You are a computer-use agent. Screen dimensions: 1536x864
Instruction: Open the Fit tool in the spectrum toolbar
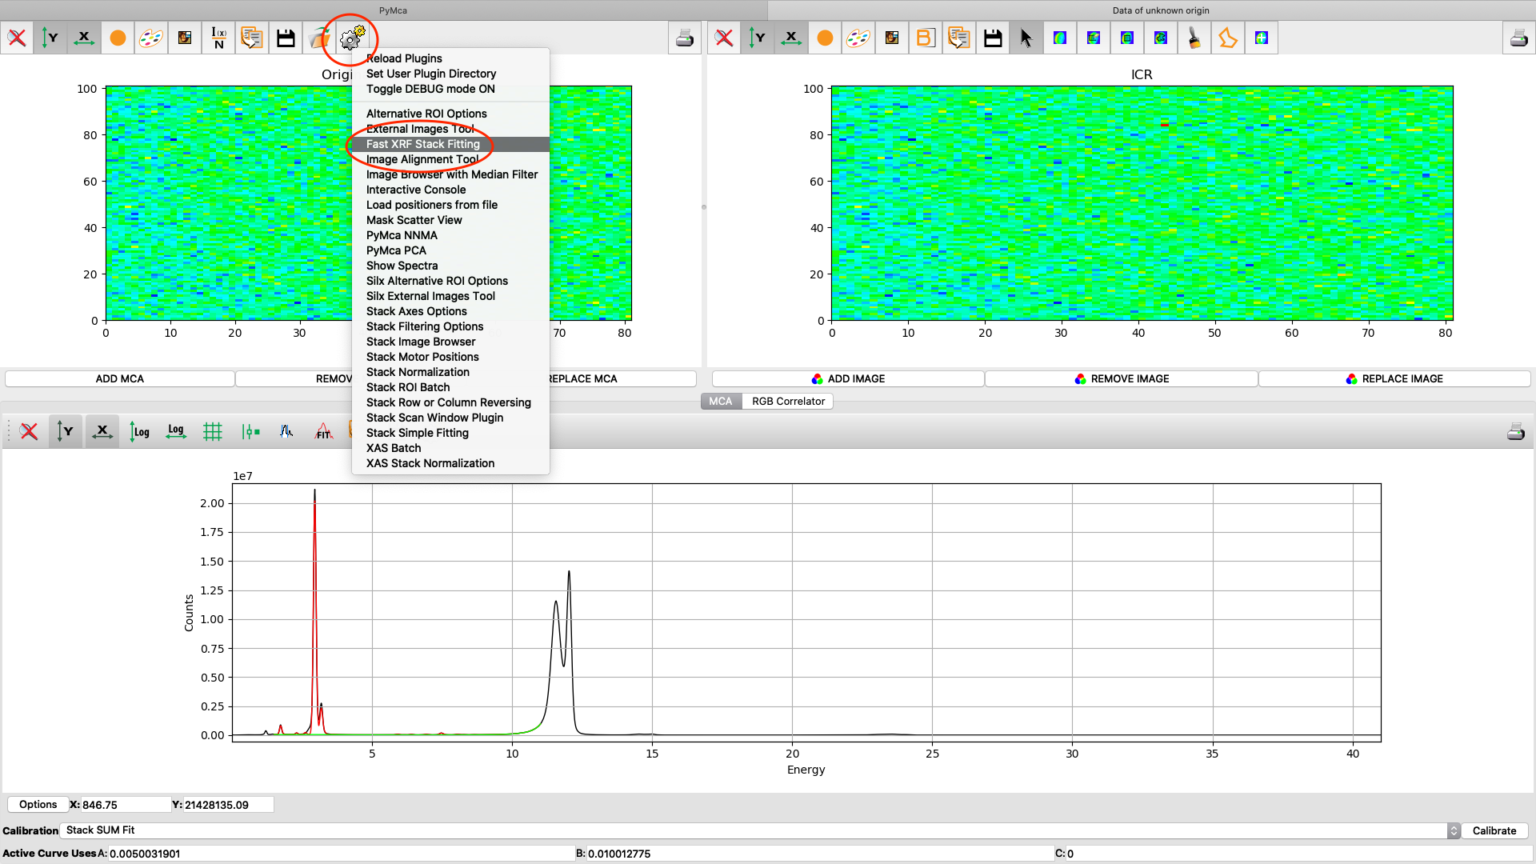(x=321, y=431)
